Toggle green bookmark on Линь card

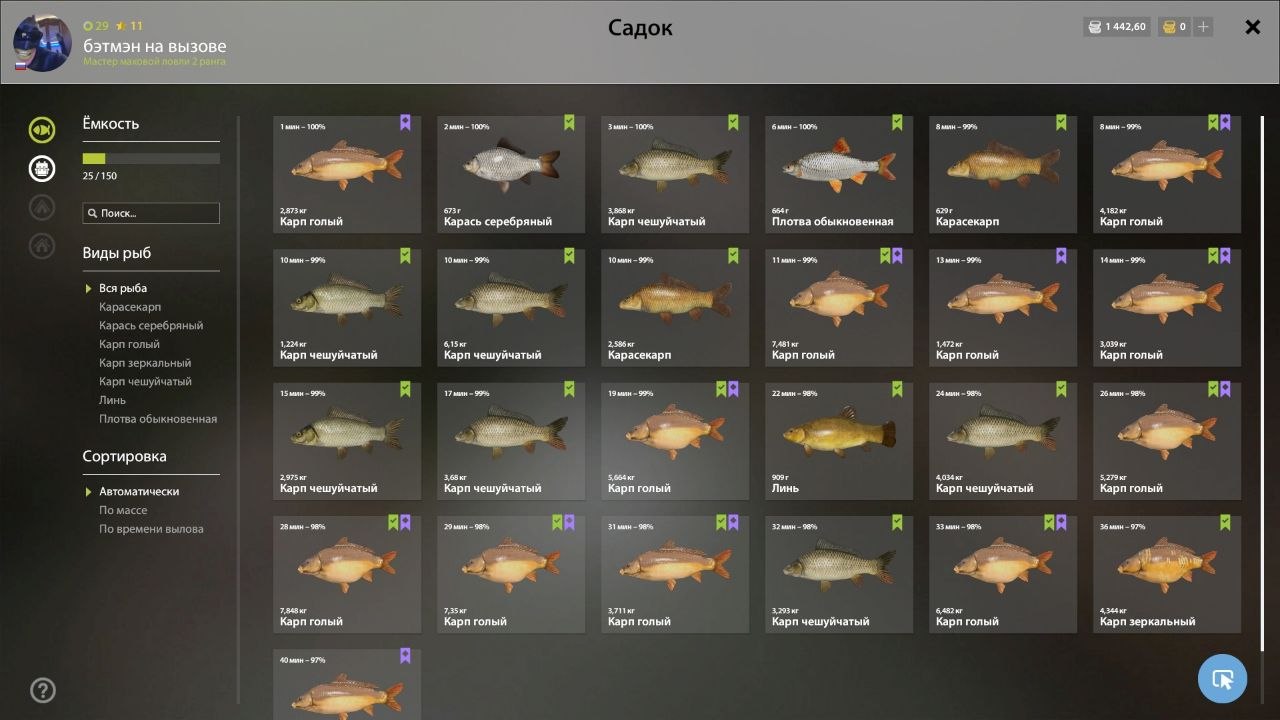click(x=897, y=389)
